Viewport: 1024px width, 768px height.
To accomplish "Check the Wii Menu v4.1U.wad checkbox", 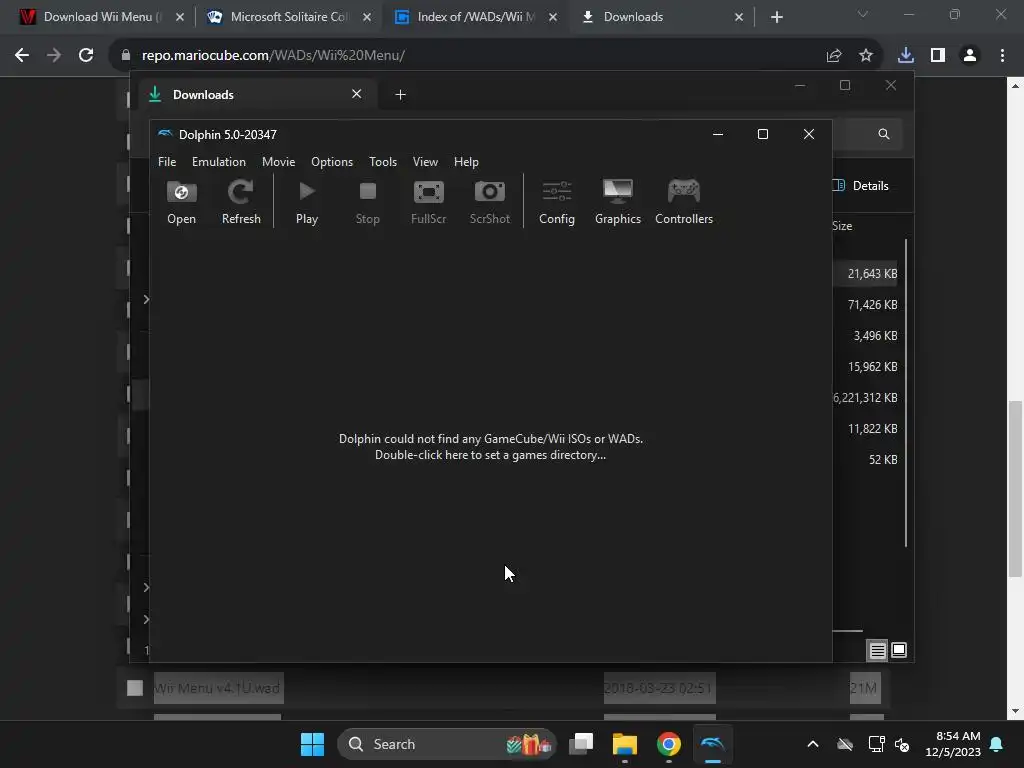I will point(135,688).
